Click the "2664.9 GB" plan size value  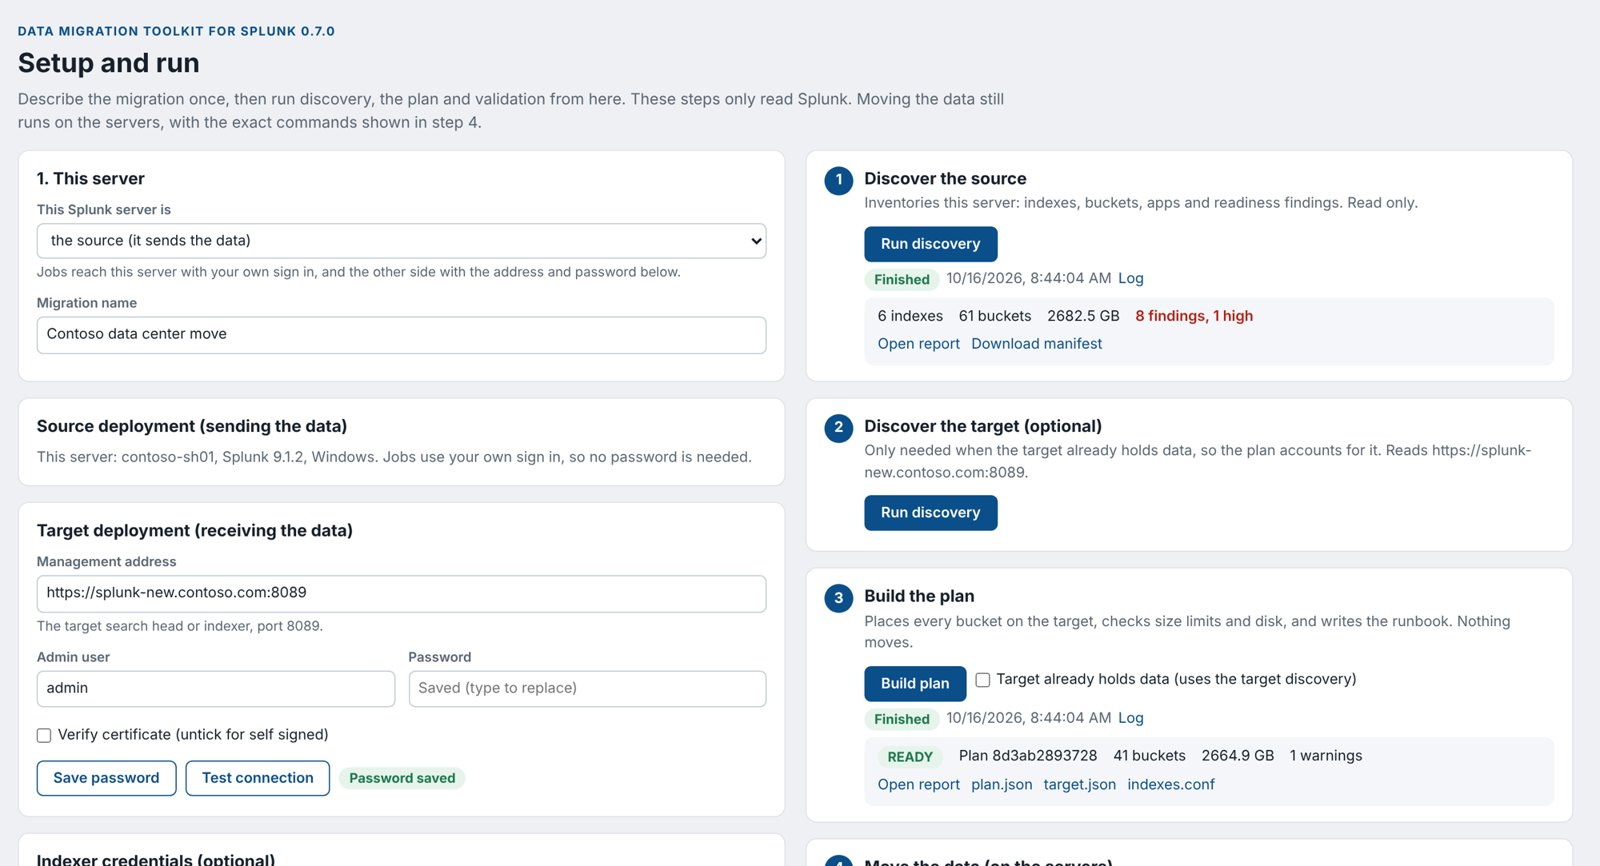click(x=1237, y=756)
